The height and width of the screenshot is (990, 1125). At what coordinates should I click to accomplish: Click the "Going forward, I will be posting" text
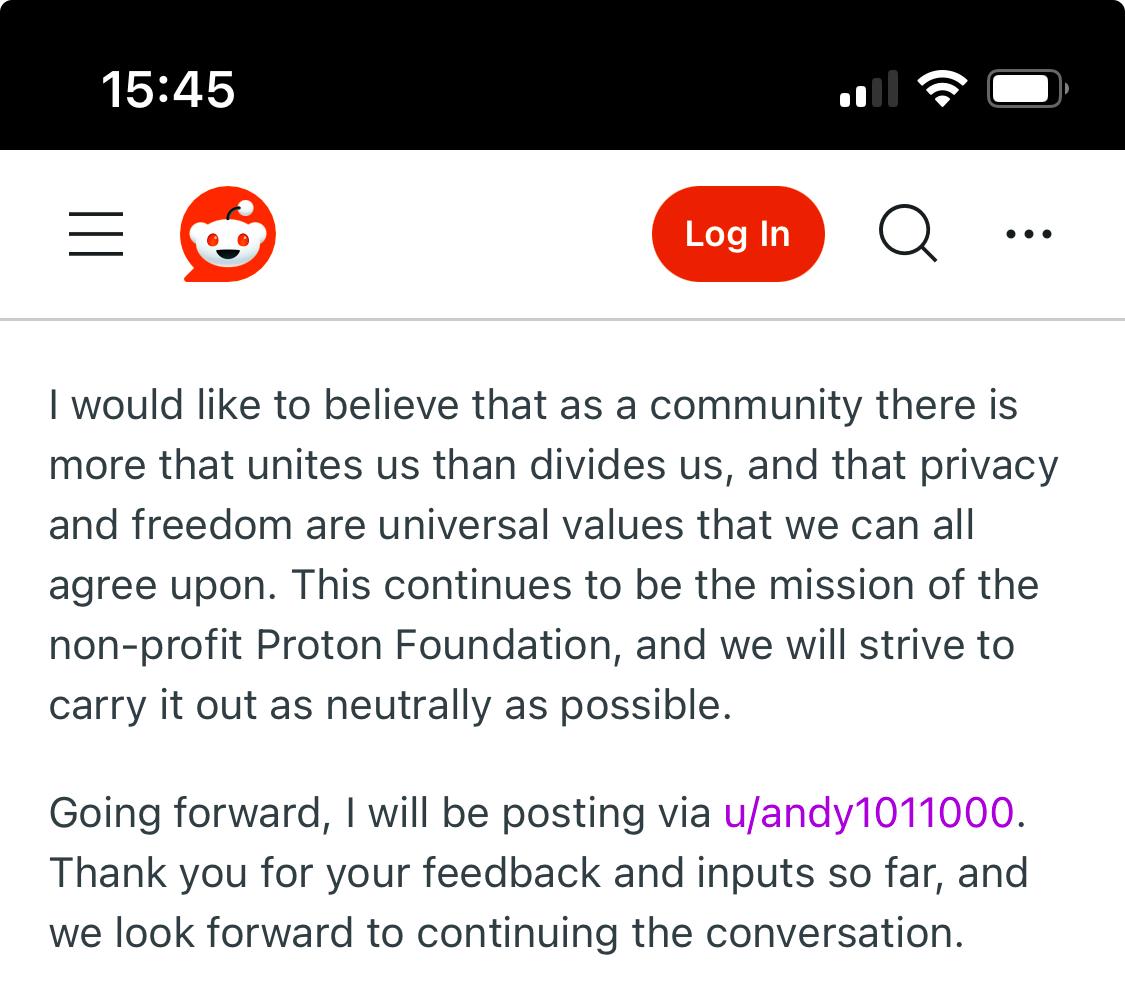380,813
